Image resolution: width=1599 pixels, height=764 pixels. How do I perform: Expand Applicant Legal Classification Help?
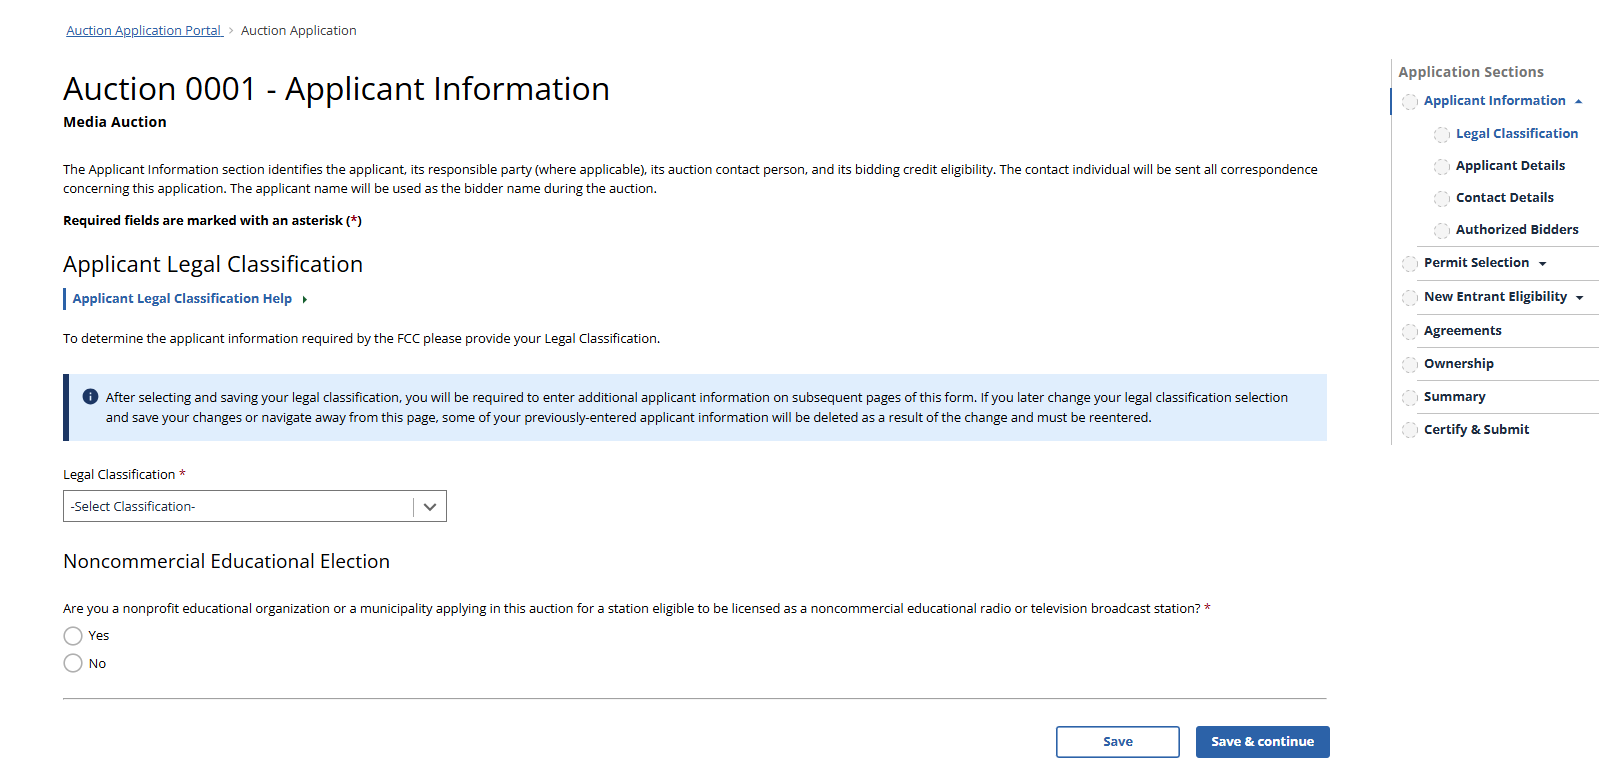click(182, 299)
